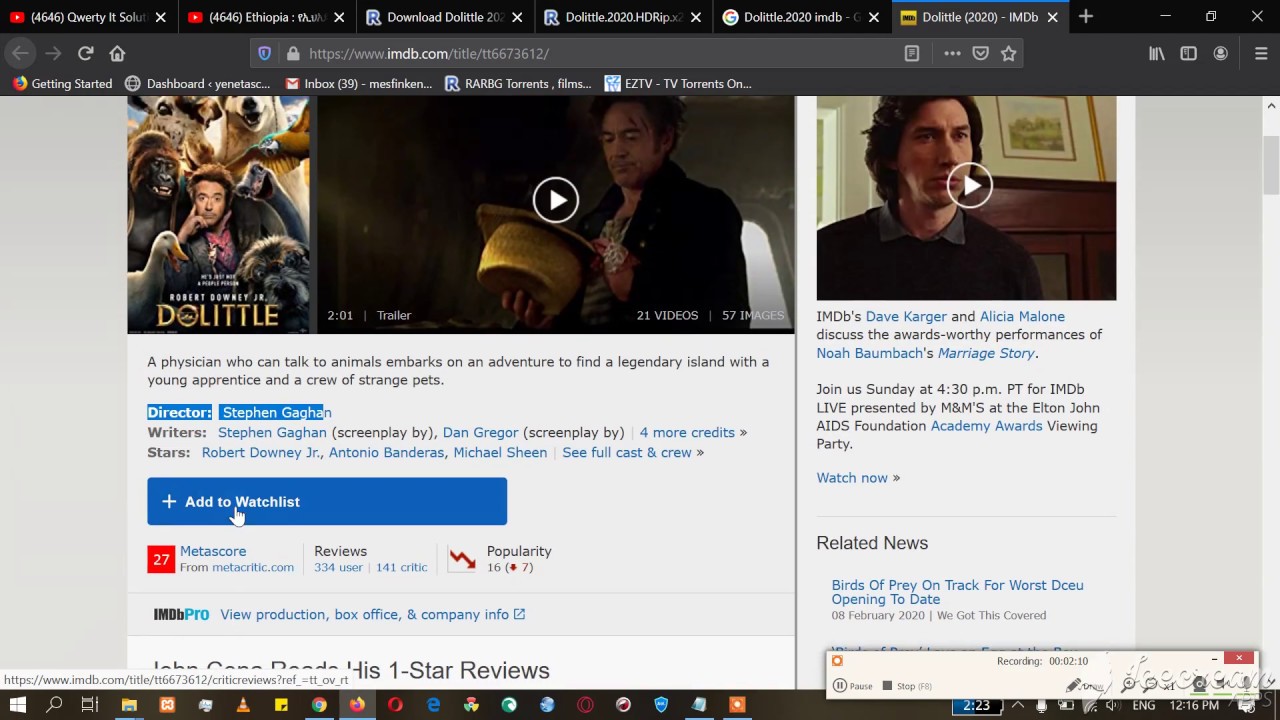Switch to Google Chrome on taskbar
The width and height of the screenshot is (1280, 720).
point(319,705)
